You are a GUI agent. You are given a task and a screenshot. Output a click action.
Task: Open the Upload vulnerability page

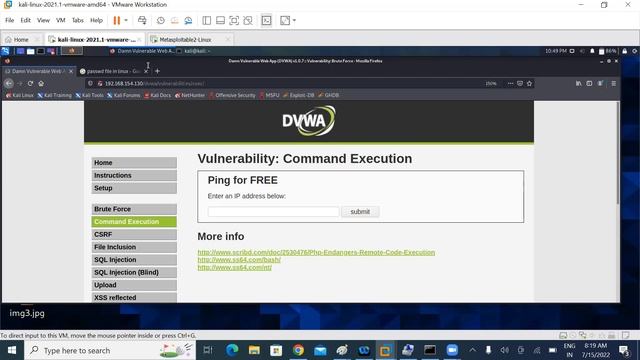[x=134, y=285]
